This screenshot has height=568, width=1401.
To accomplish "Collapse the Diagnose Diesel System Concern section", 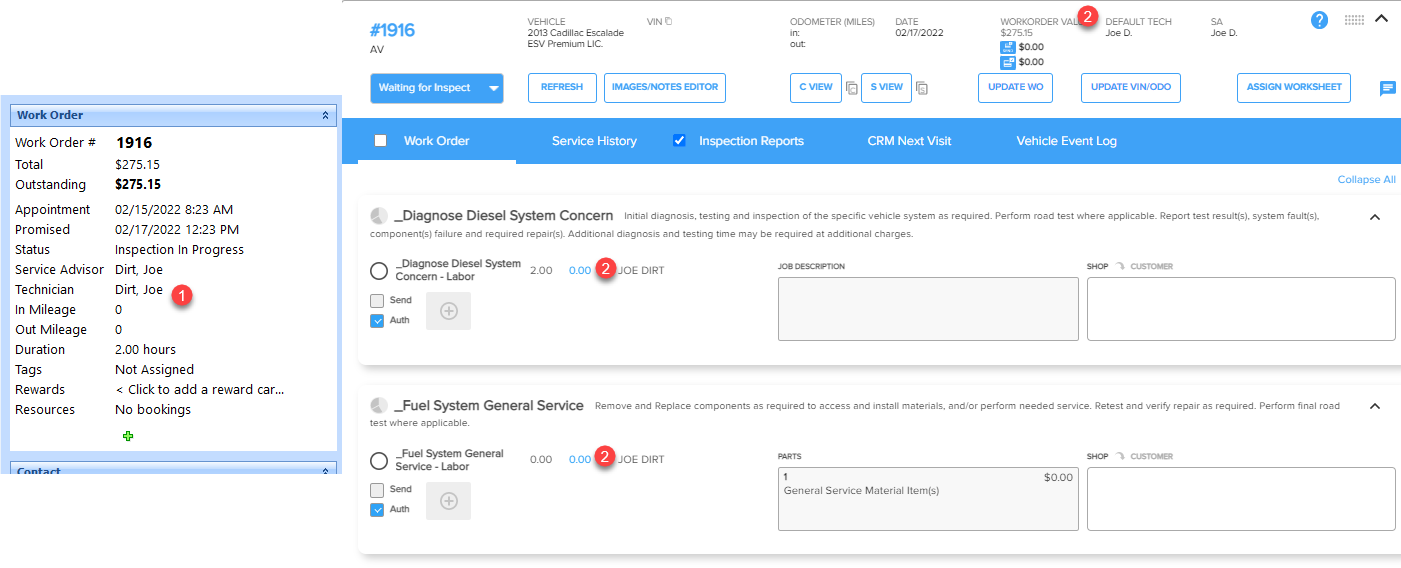I will point(1374,217).
